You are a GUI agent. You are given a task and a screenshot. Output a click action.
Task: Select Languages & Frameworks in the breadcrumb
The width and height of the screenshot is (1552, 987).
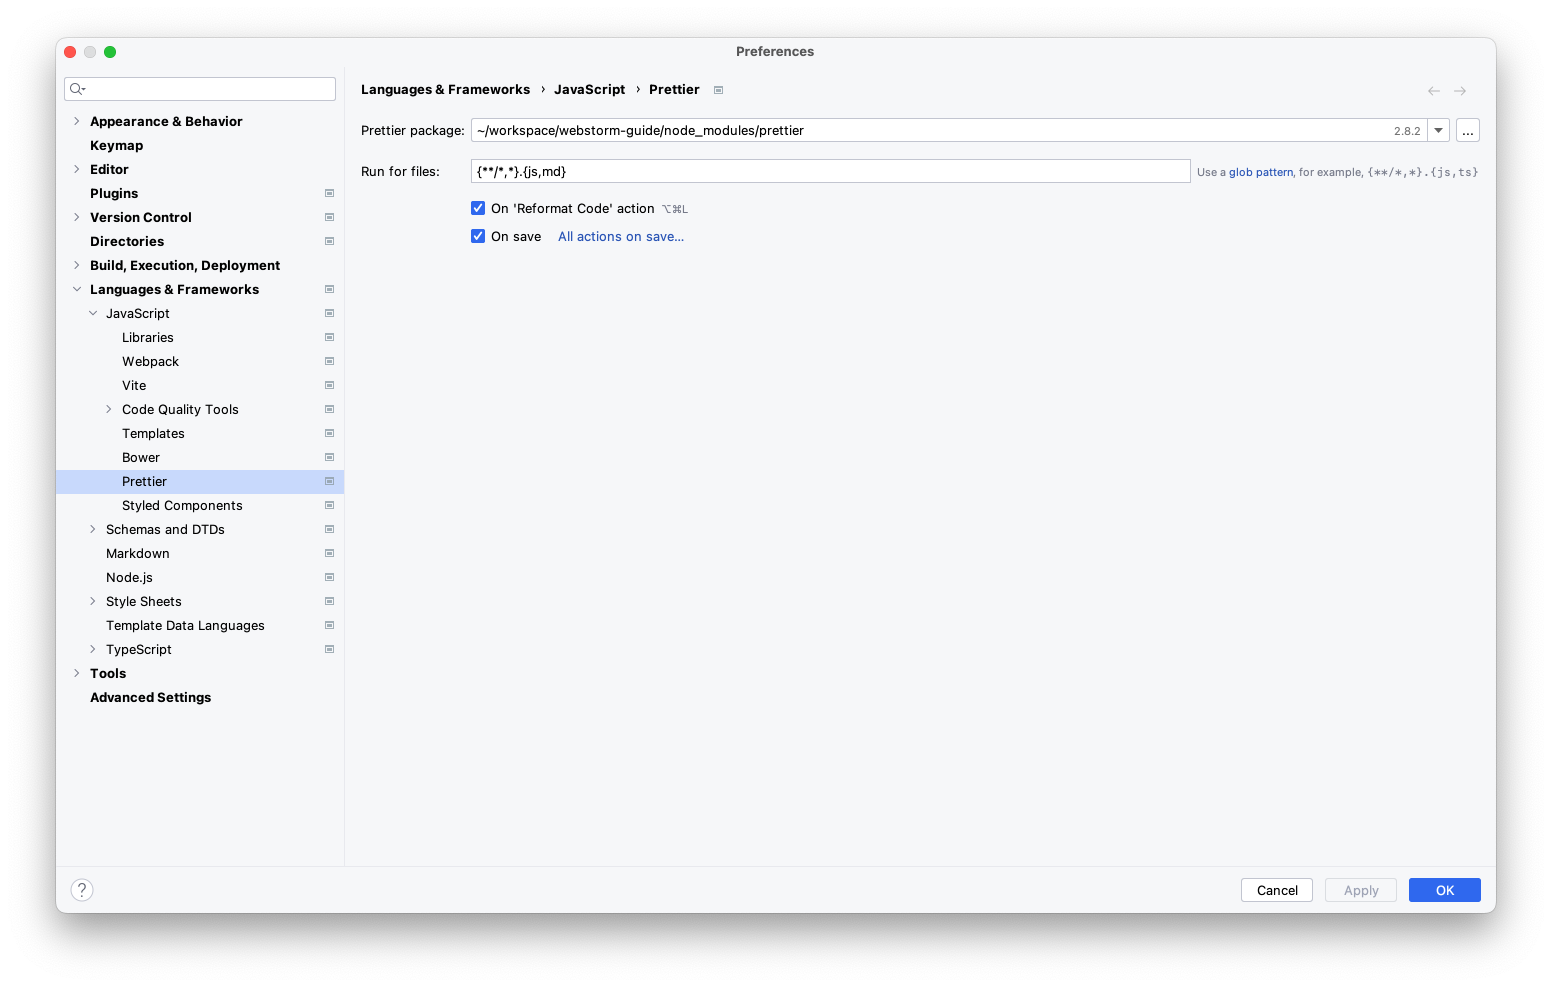[446, 89]
